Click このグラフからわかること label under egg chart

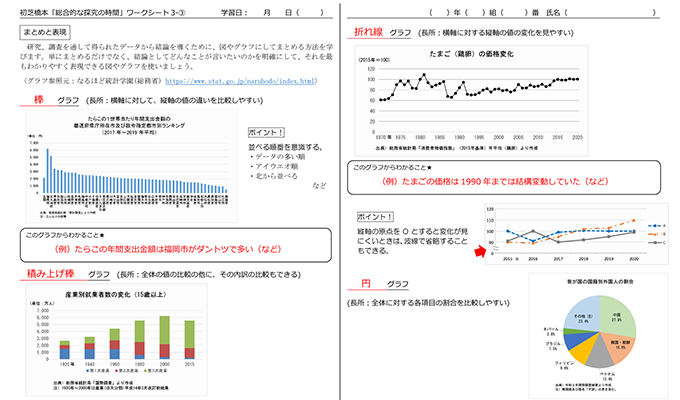point(392,167)
